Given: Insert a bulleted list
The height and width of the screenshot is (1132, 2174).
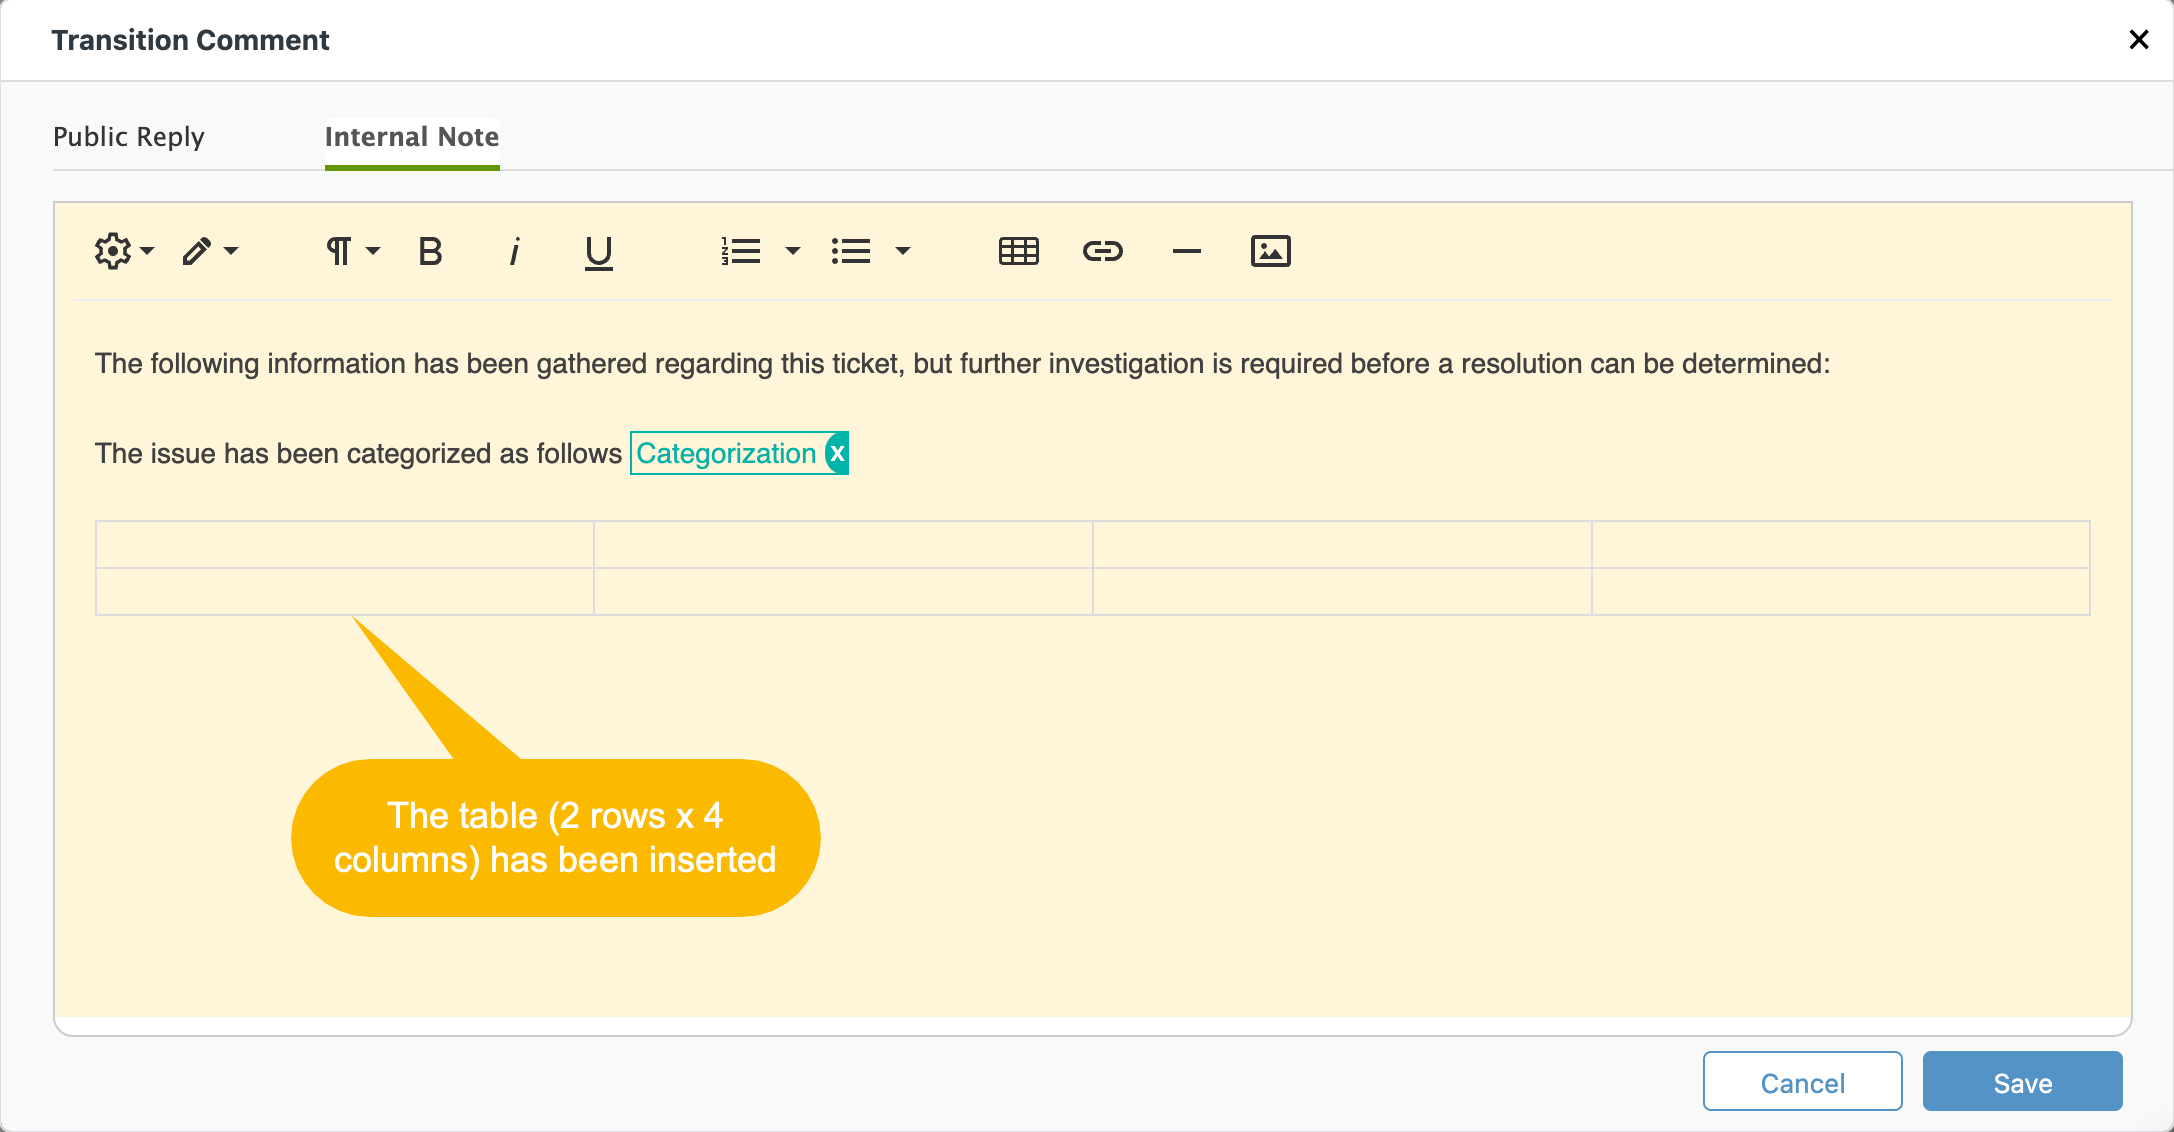Looking at the screenshot, I should (x=851, y=251).
